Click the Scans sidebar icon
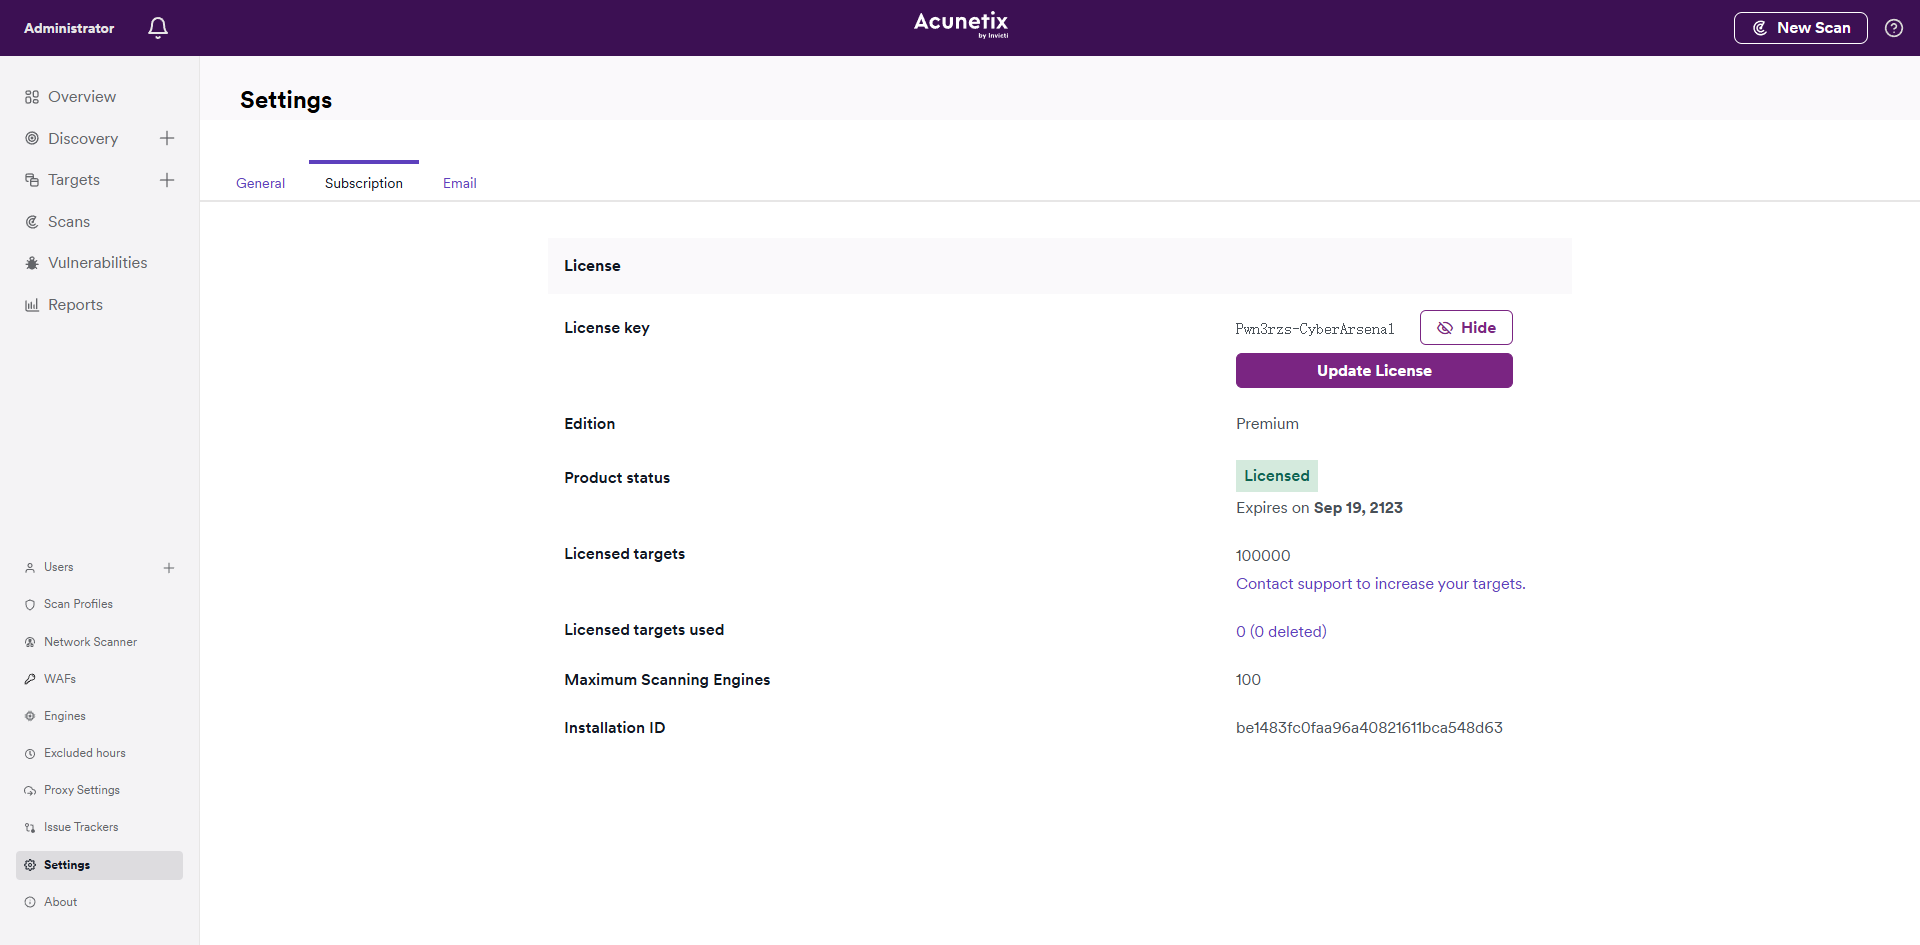Viewport: 1920px width, 945px height. (32, 222)
